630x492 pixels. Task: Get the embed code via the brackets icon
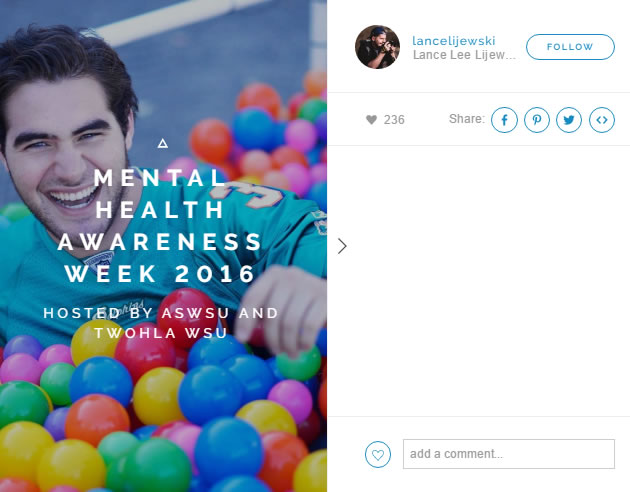tap(602, 120)
